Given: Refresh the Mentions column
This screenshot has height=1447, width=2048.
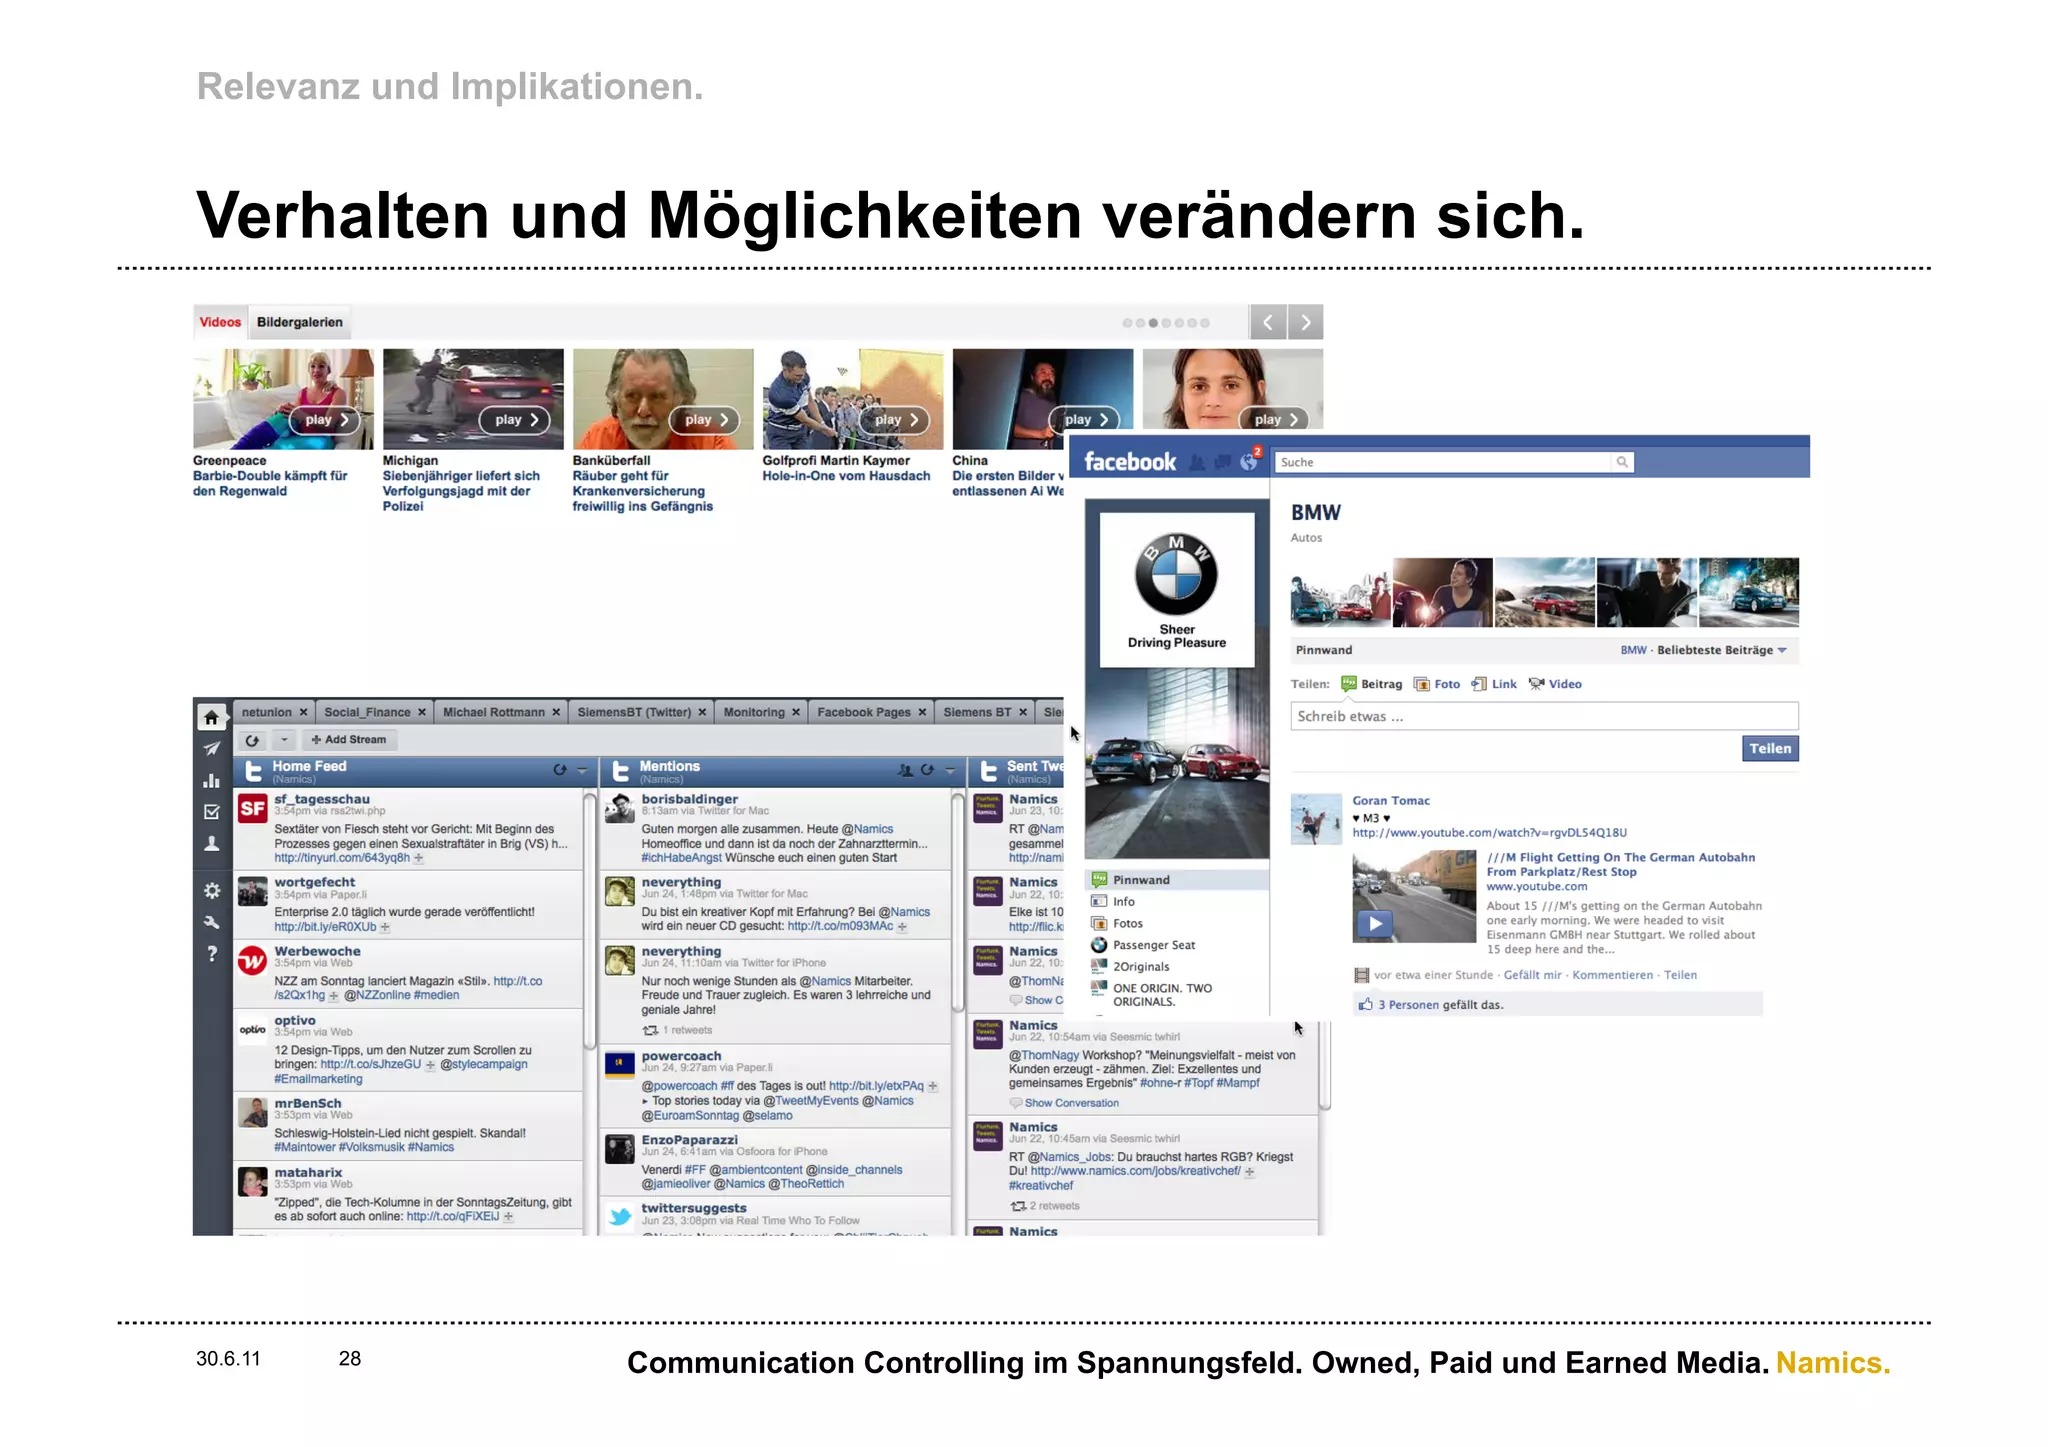Looking at the screenshot, I should click(x=927, y=770).
